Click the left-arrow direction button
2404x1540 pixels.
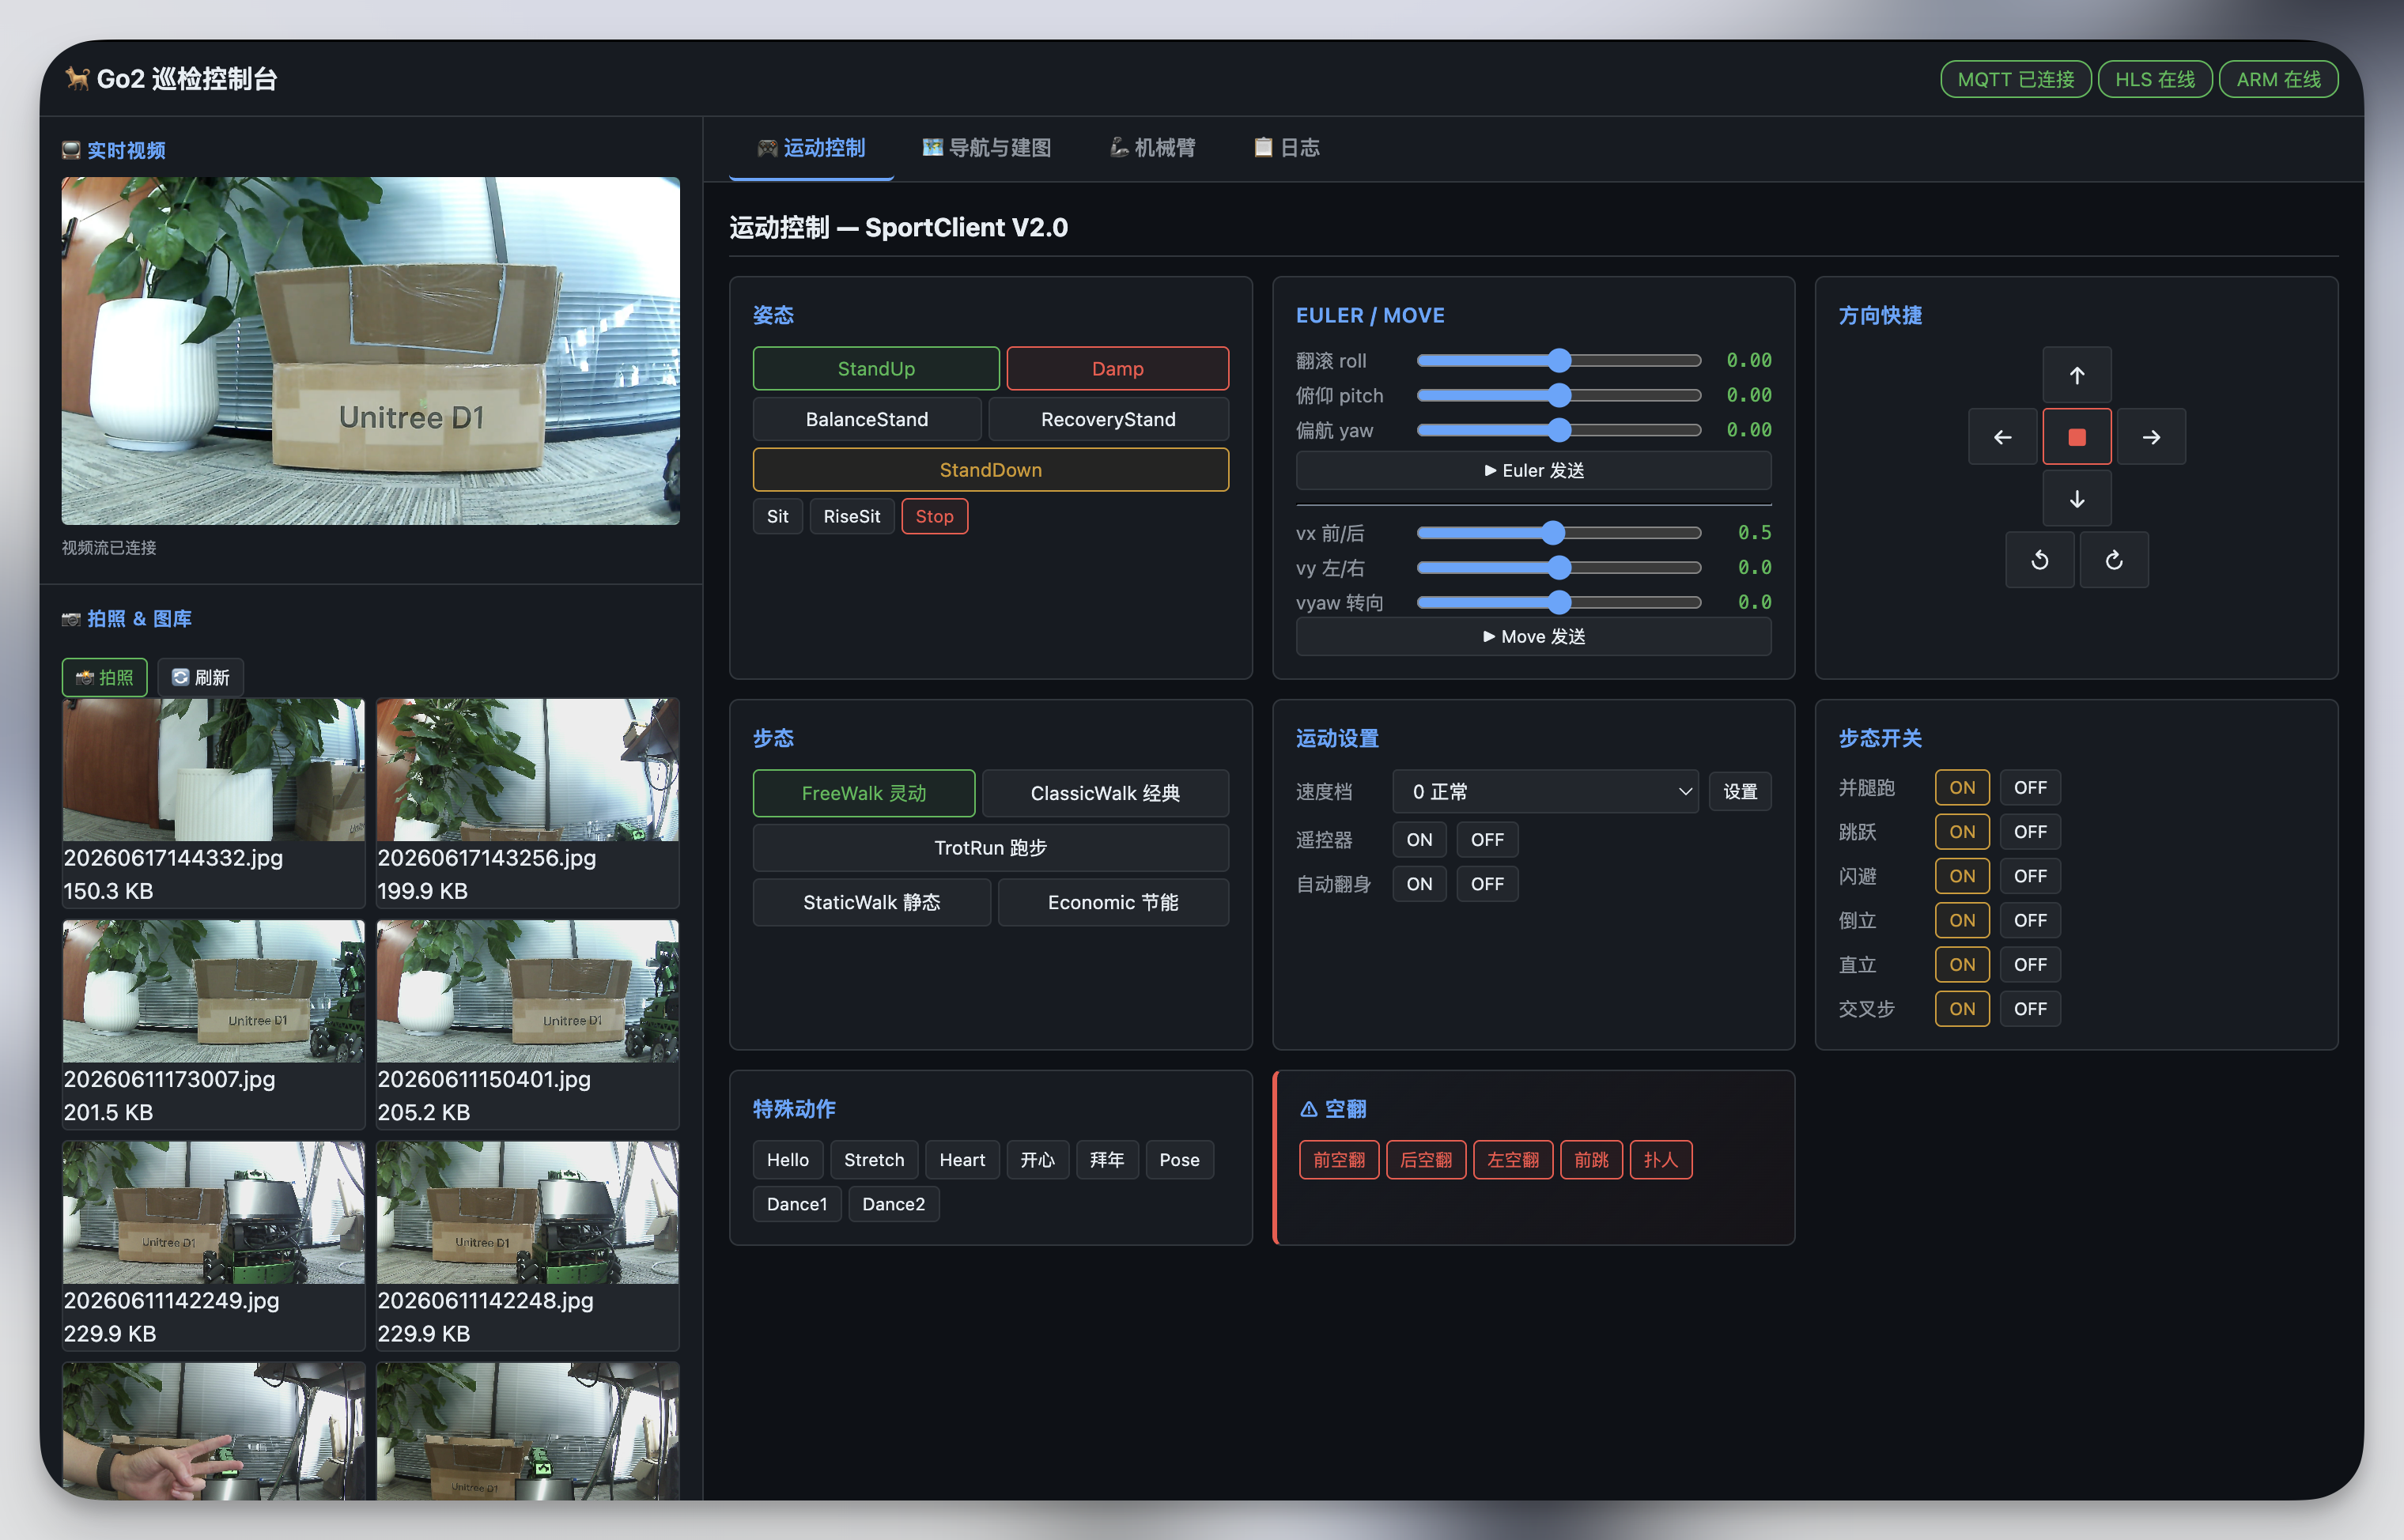[2002, 437]
